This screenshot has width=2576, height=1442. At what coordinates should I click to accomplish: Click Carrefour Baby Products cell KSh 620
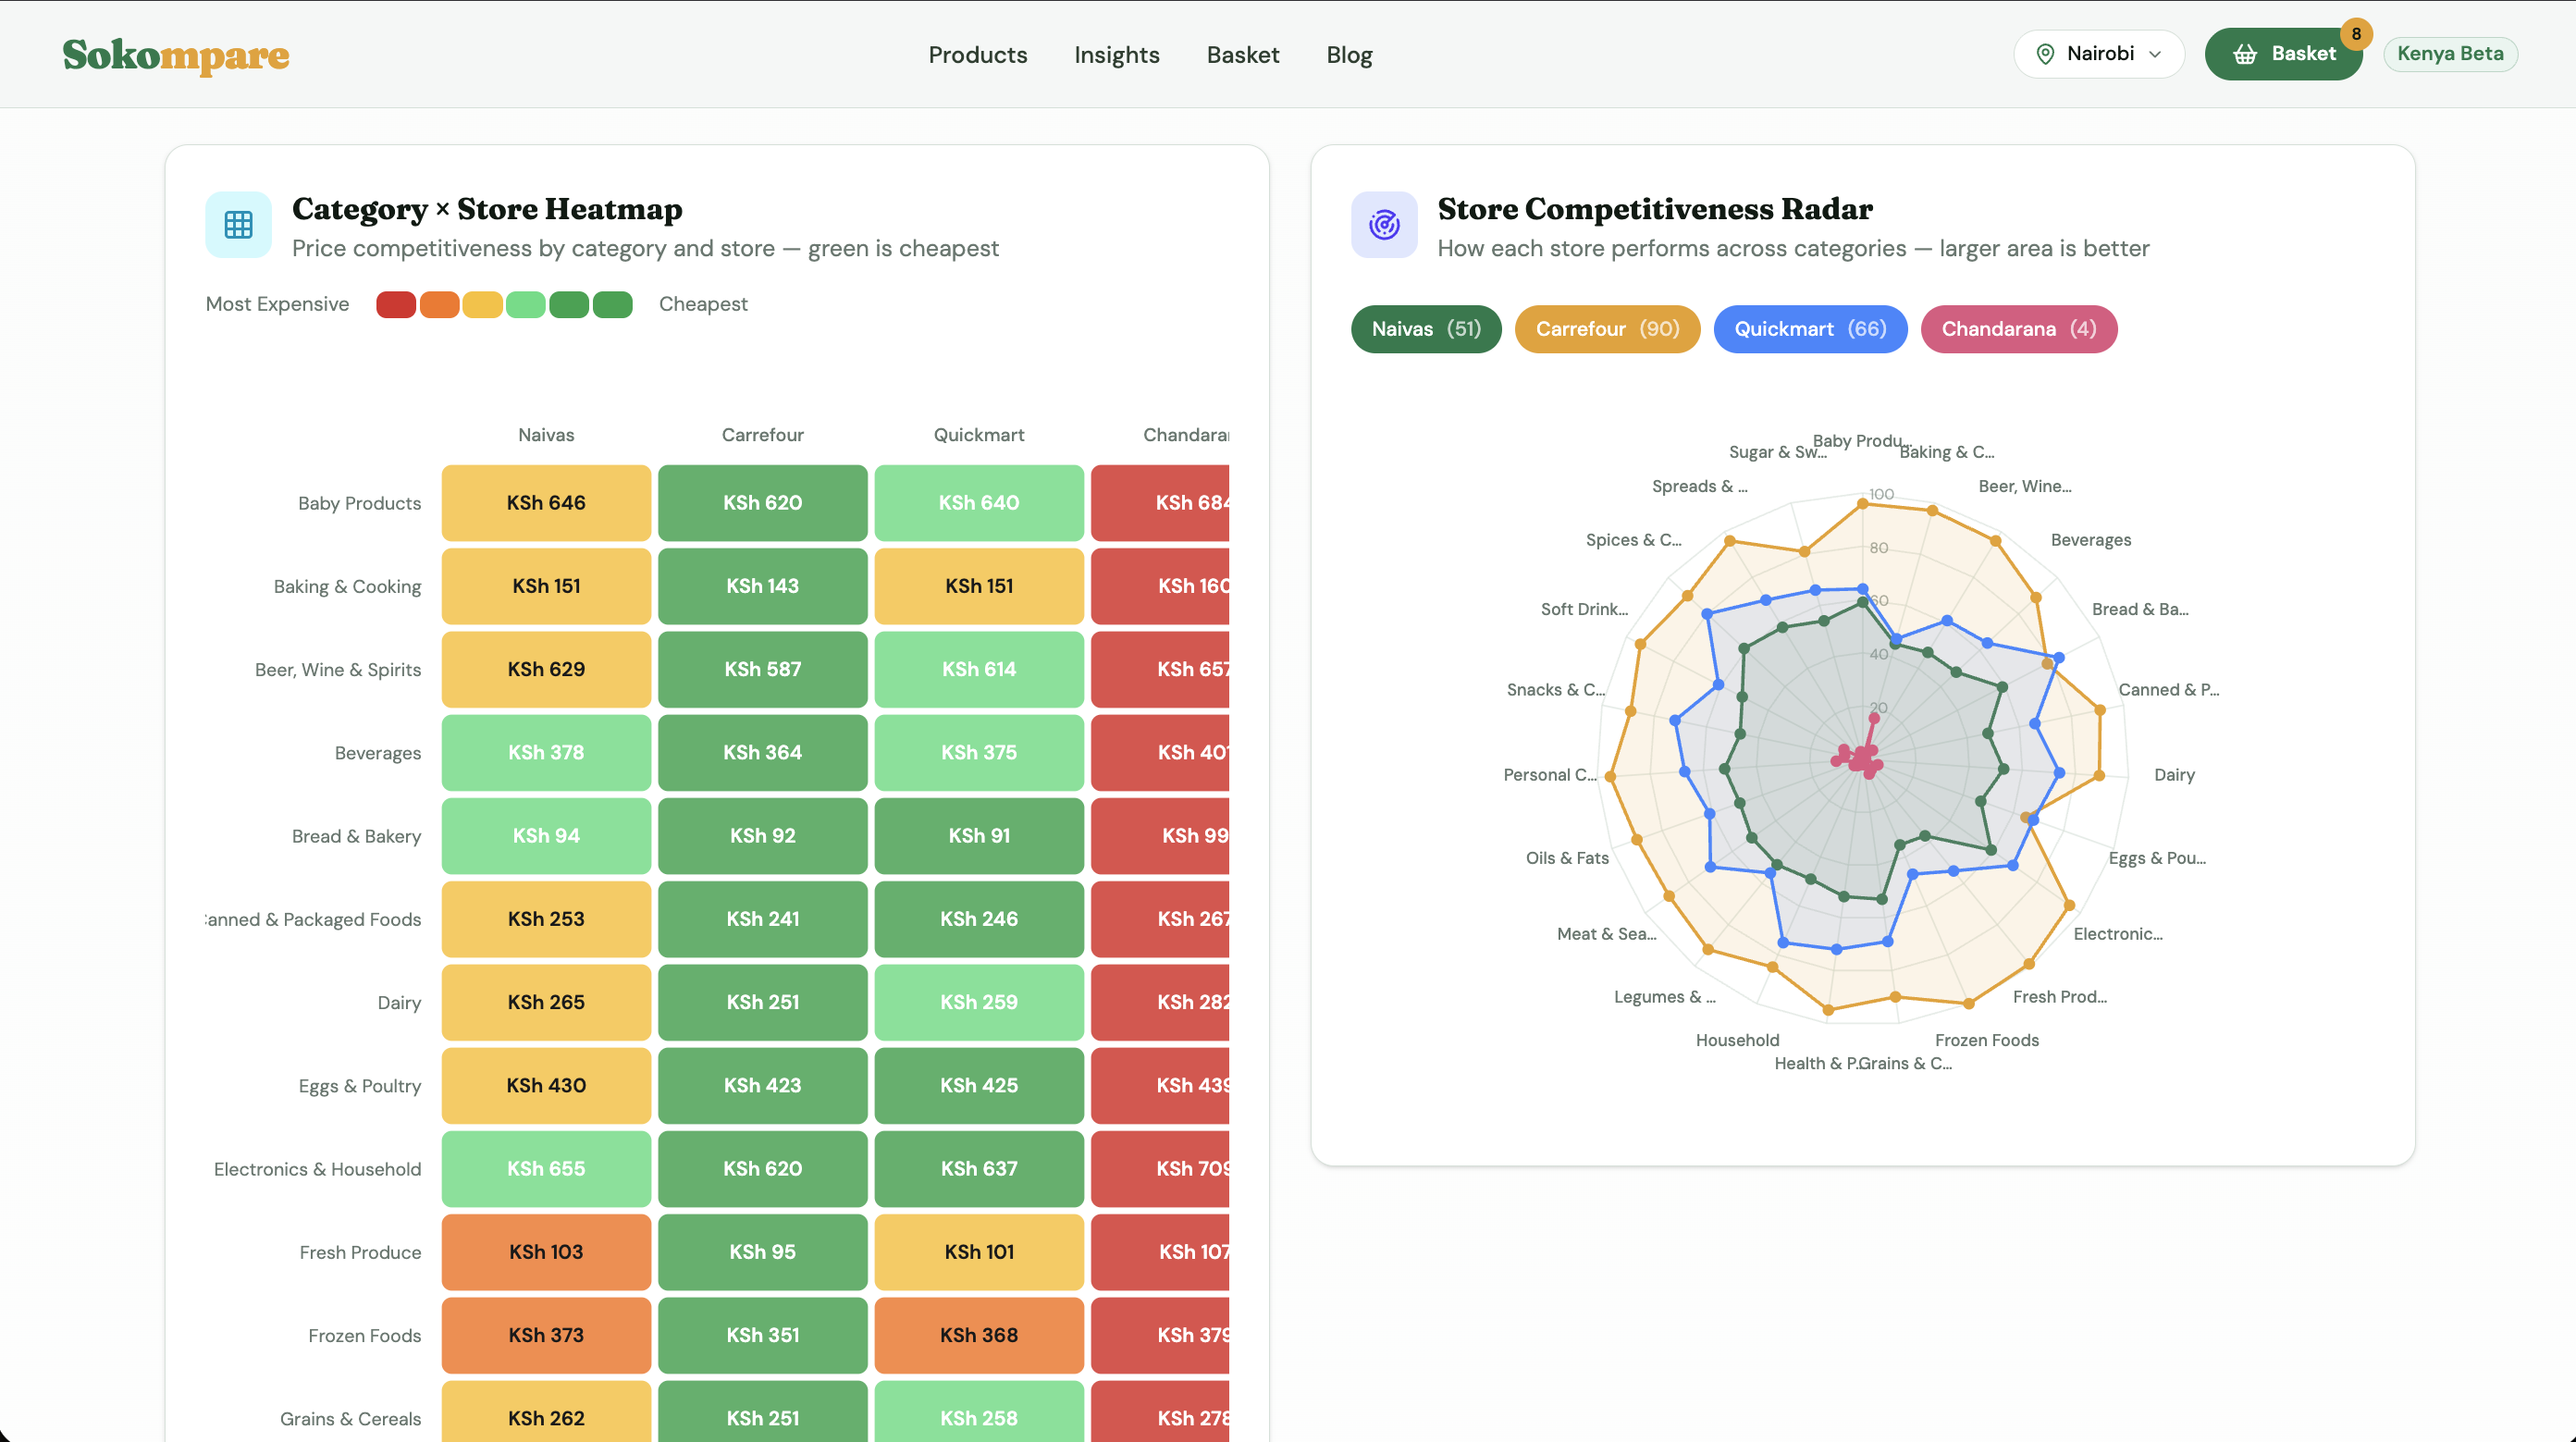click(x=763, y=503)
